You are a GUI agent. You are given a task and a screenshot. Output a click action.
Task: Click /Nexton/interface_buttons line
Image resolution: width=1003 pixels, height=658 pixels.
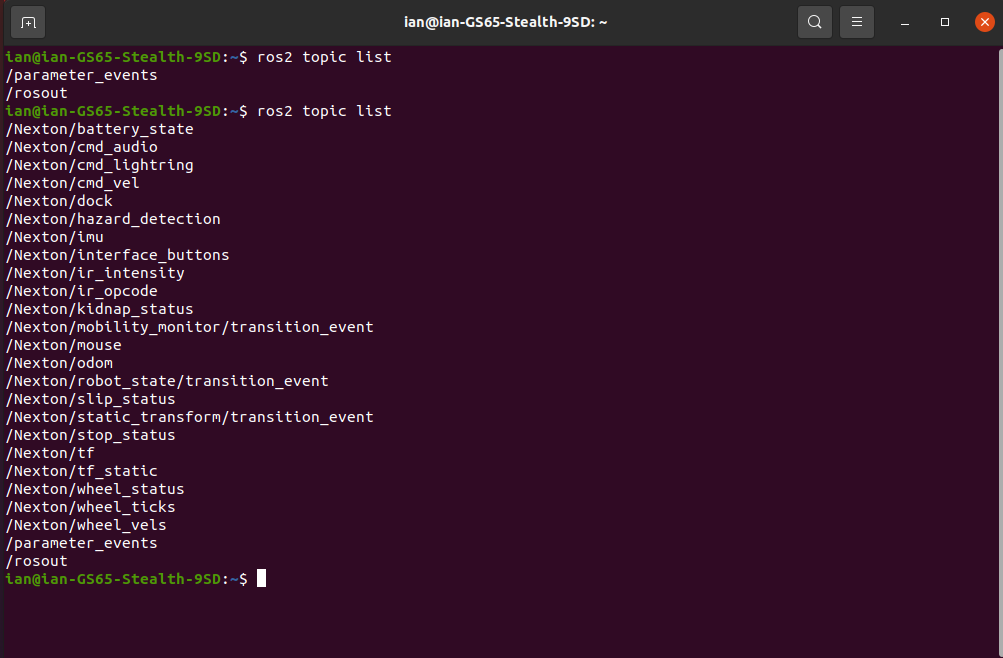pos(118,255)
